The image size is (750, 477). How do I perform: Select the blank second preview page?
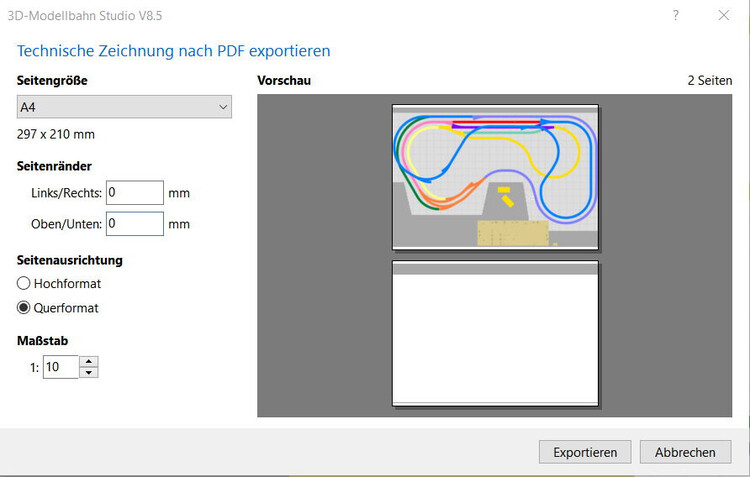pyautogui.click(x=495, y=333)
